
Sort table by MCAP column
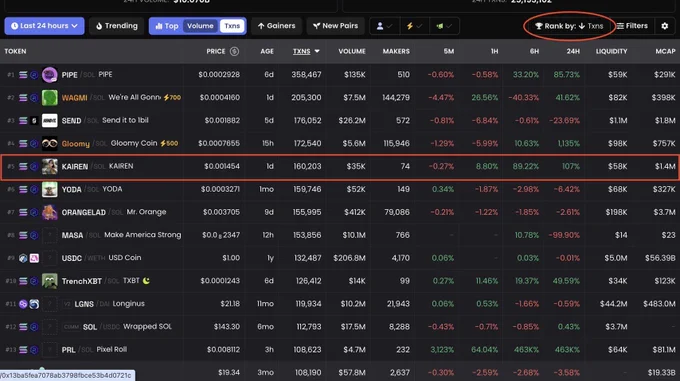(665, 52)
